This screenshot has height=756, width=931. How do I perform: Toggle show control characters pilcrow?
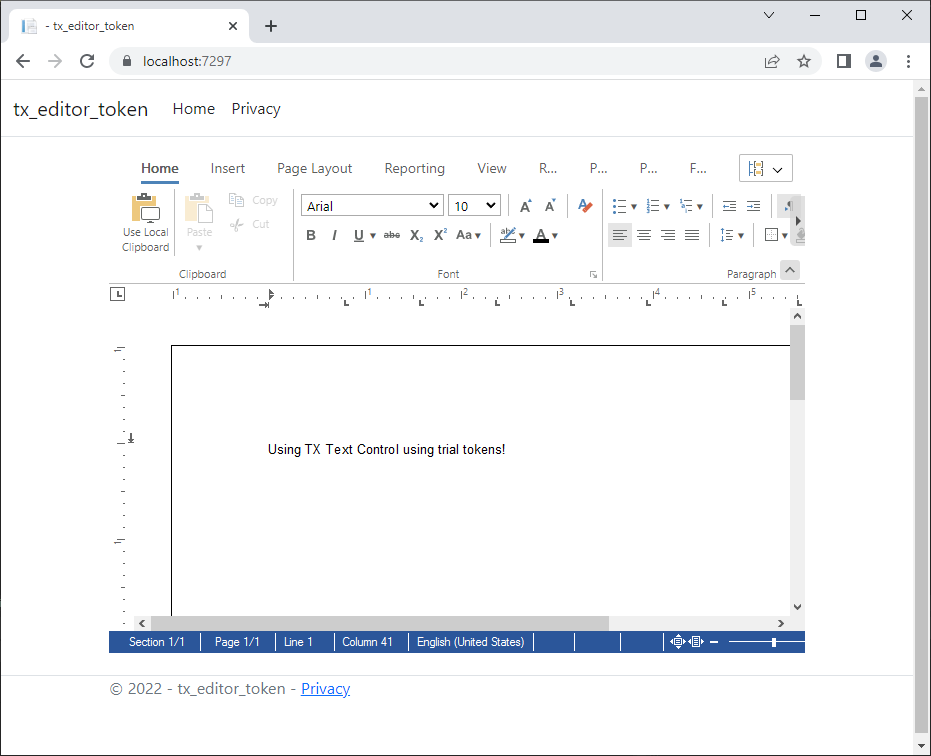(788, 206)
